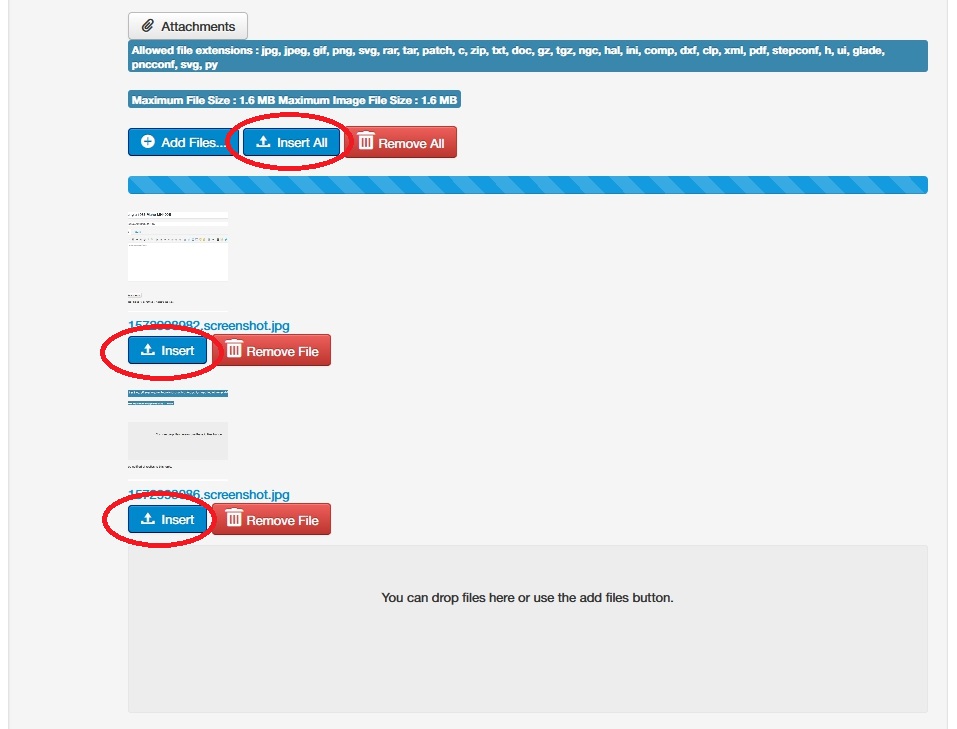Click the 'You can drop files here' area
The image size is (957, 729).
[x=527, y=629]
